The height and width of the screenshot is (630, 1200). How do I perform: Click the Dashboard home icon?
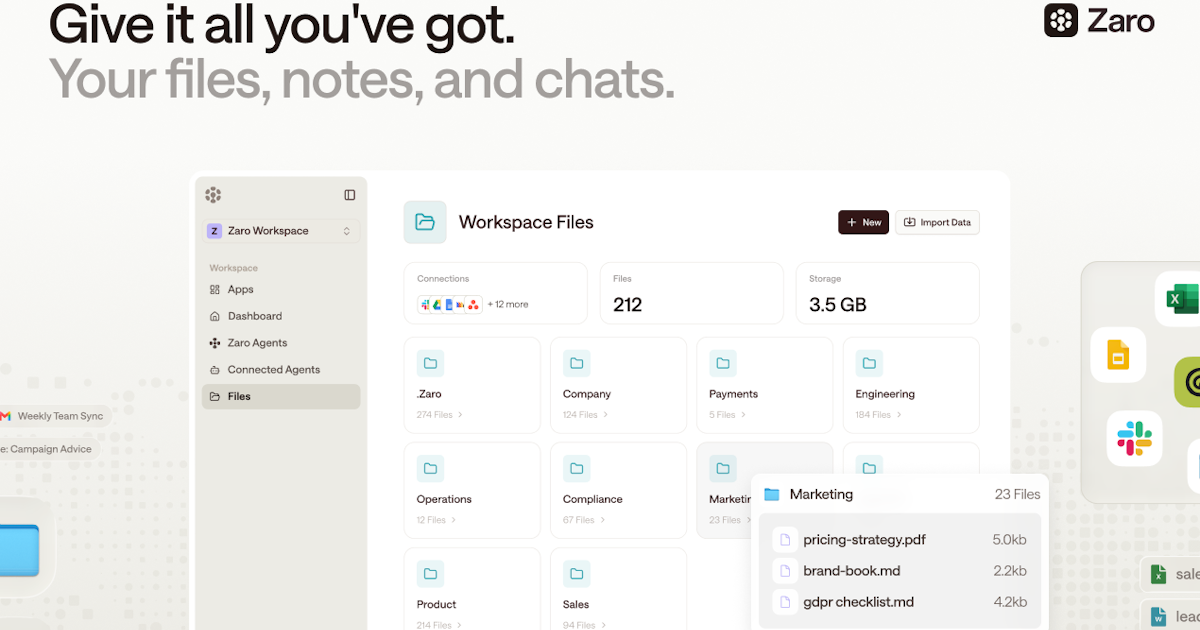pyautogui.click(x=215, y=316)
